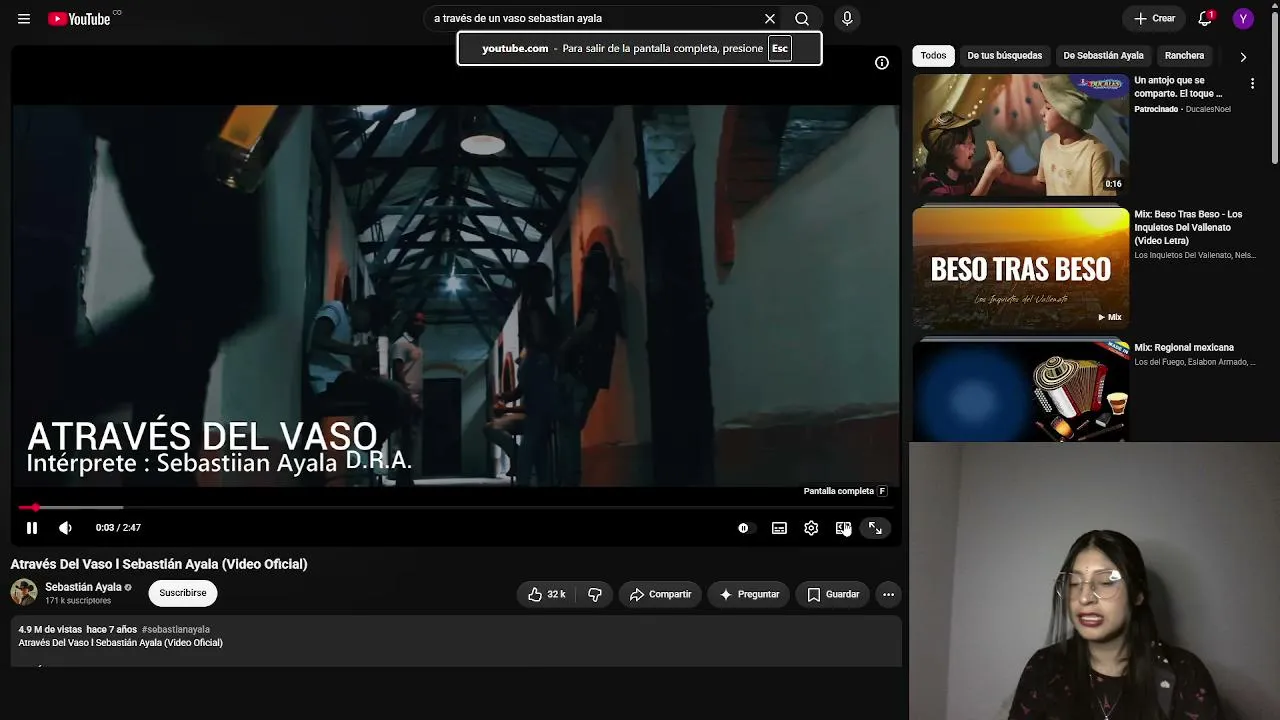Open the Sebastián Ayala channel avatar
Image resolution: width=1280 pixels, height=720 pixels.
[24, 592]
